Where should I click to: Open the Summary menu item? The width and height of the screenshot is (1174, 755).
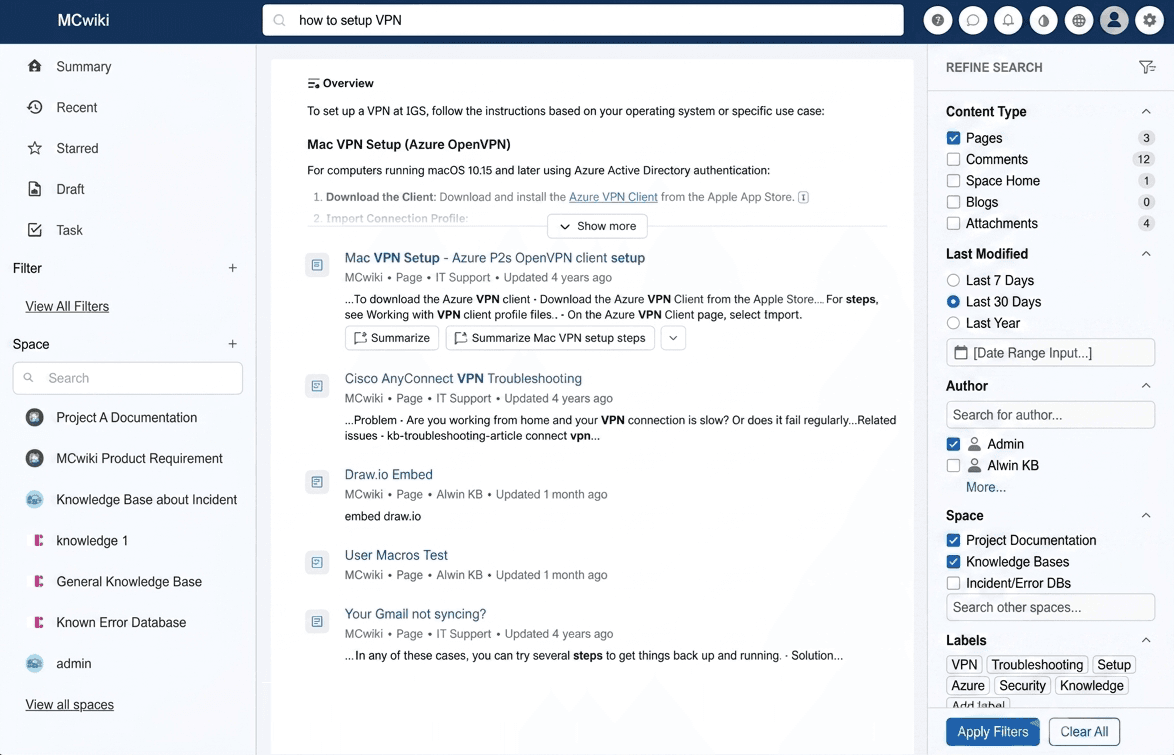[x=84, y=67]
